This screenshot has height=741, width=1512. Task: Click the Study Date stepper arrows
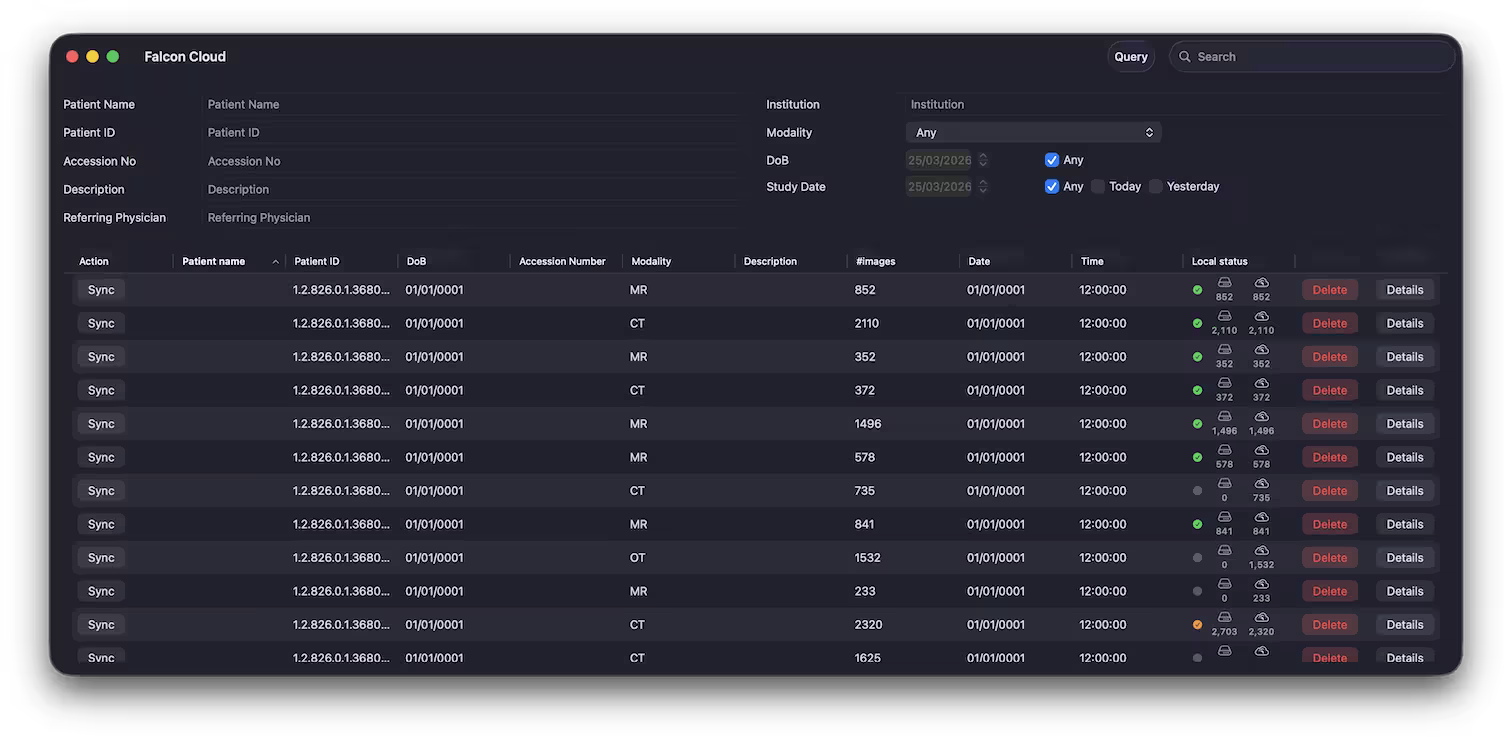coord(983,187)
